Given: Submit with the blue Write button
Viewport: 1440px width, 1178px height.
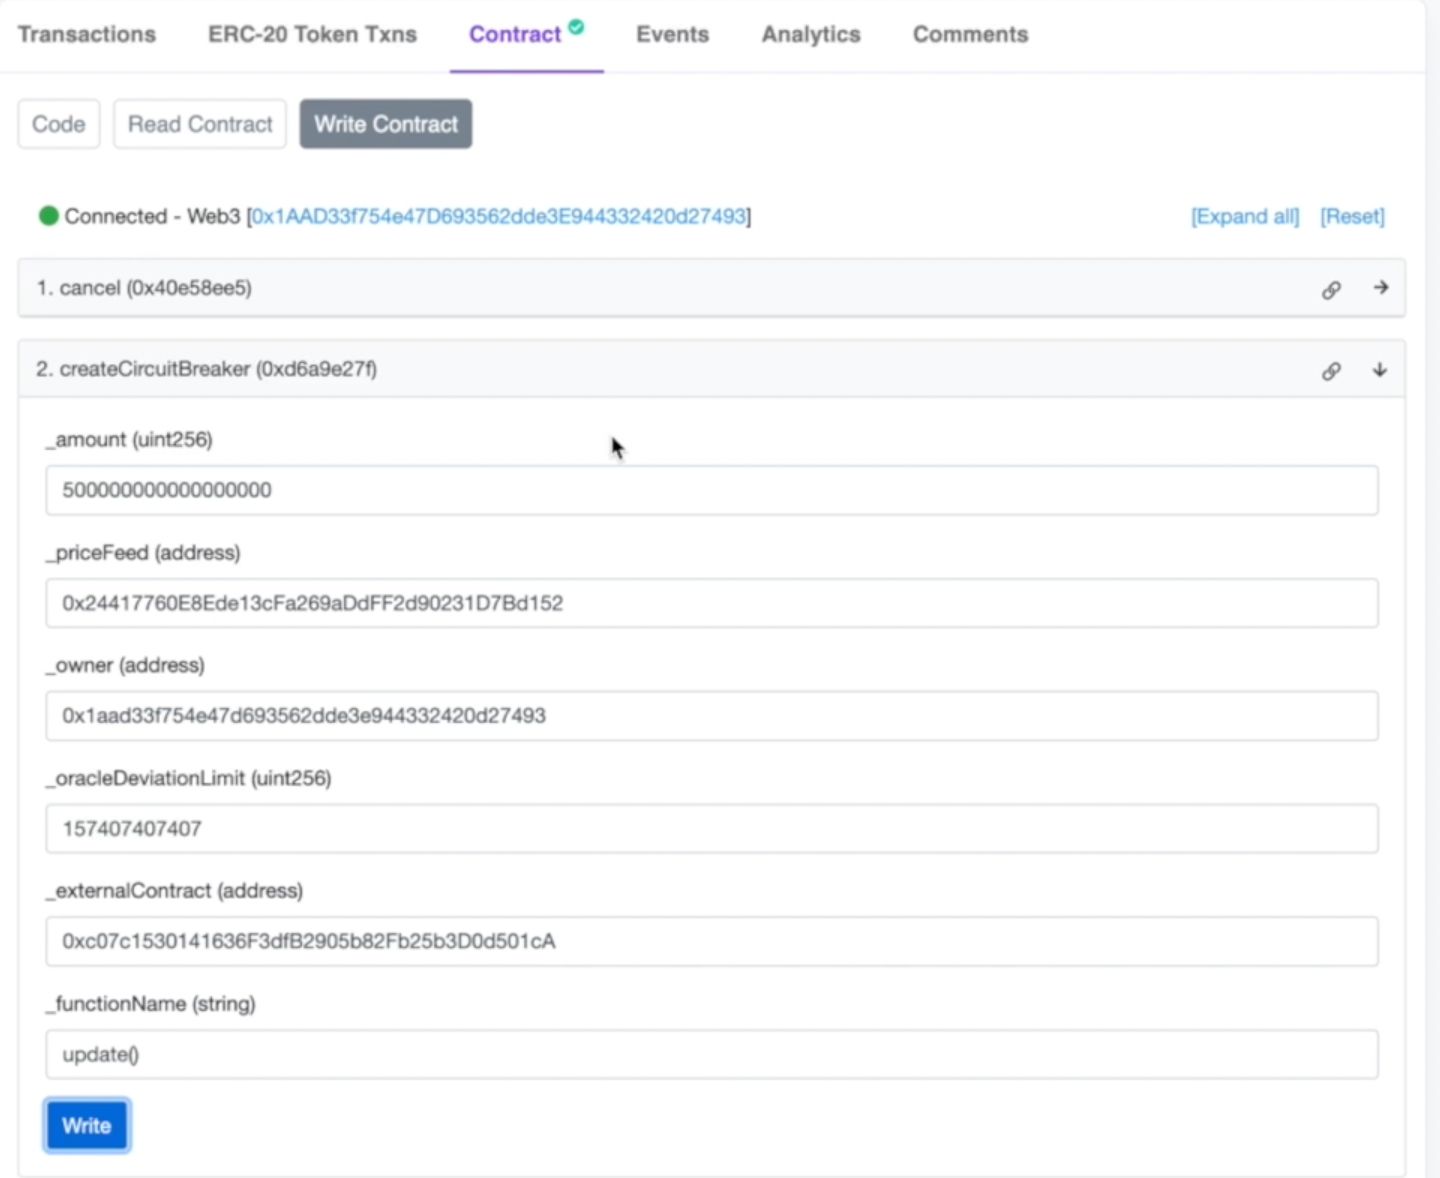Looking at the screenshot, I should pos(87,1126).
